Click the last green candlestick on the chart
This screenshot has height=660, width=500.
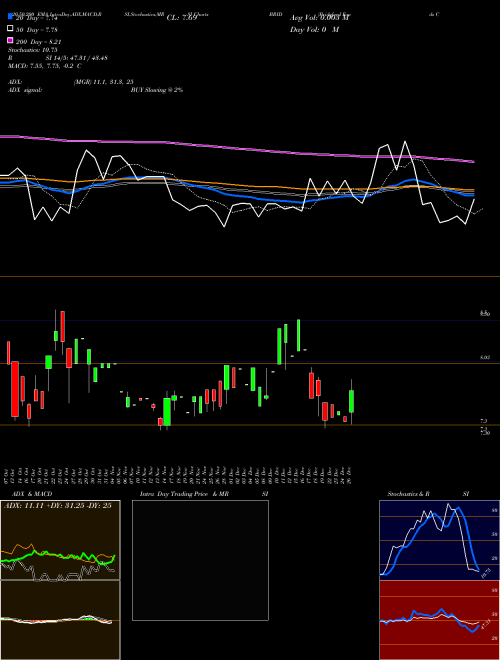(x=351, y=401)
